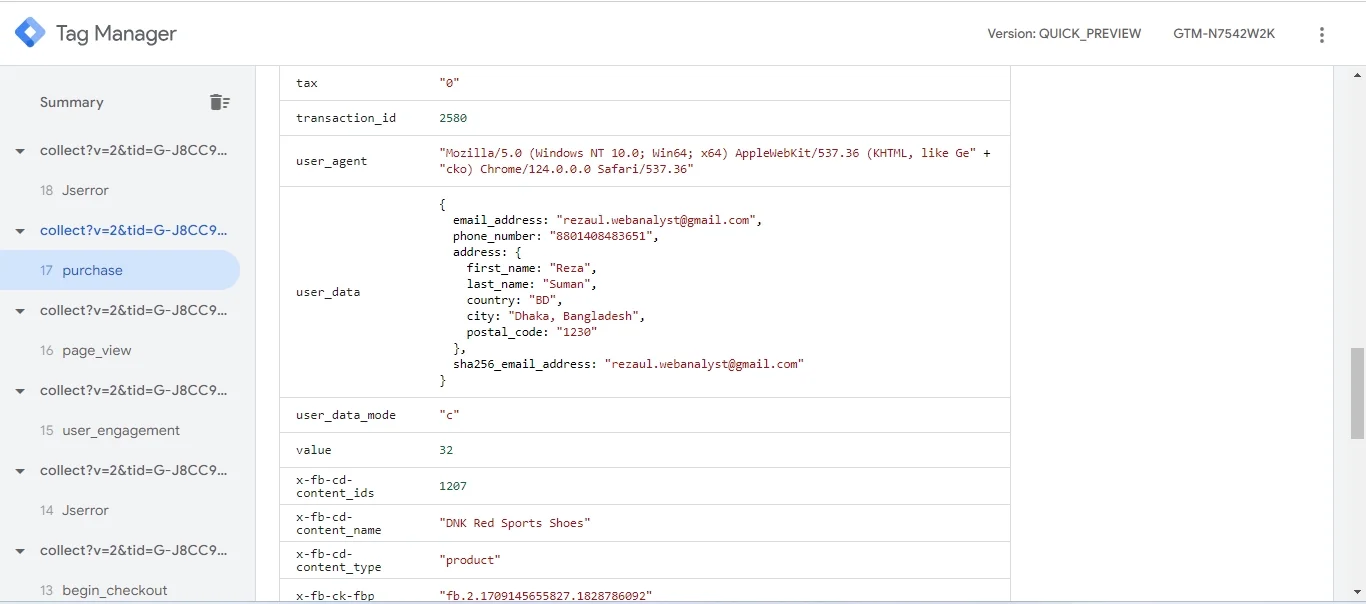The image size is (1366, 604).
Task: Click the page vertical scrollbar thumb
Action: [1357, 393]
